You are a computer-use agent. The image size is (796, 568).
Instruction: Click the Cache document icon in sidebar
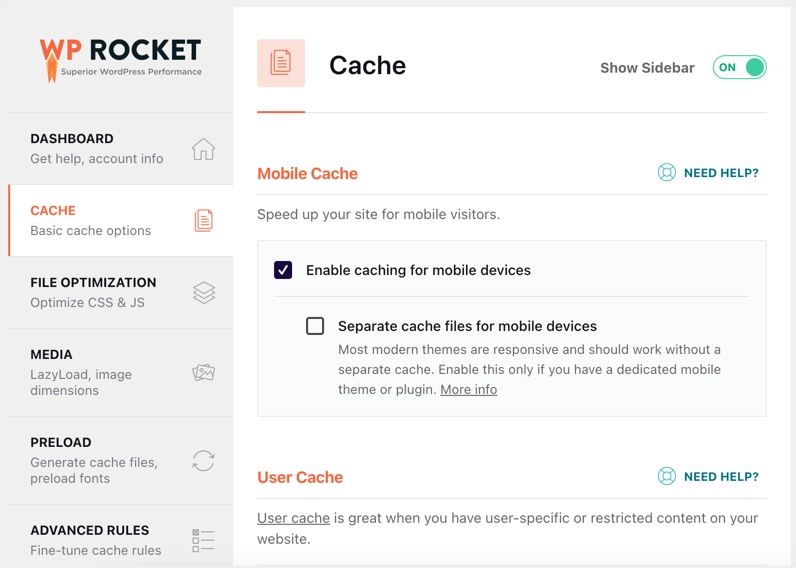203,221
